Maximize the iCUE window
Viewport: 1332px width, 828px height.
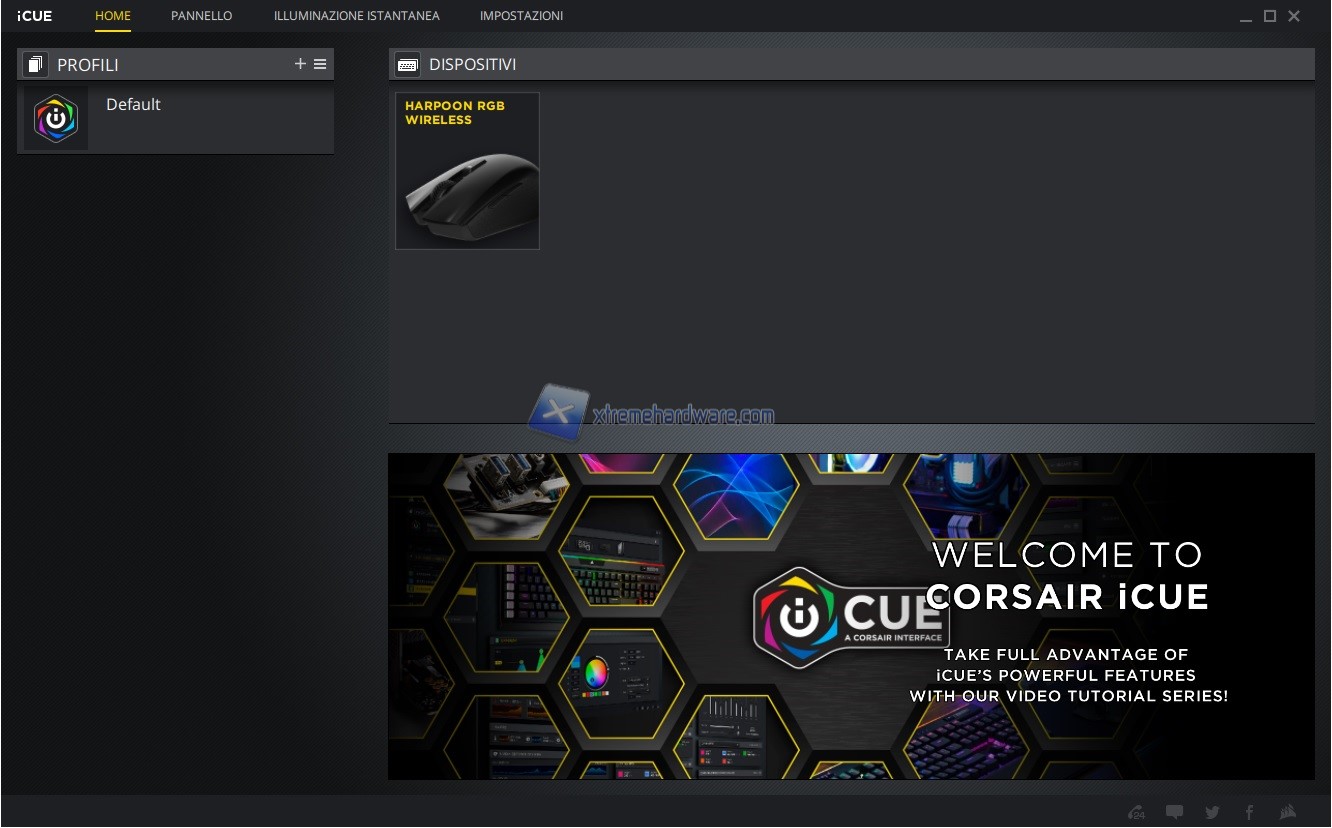point(1270,16)
